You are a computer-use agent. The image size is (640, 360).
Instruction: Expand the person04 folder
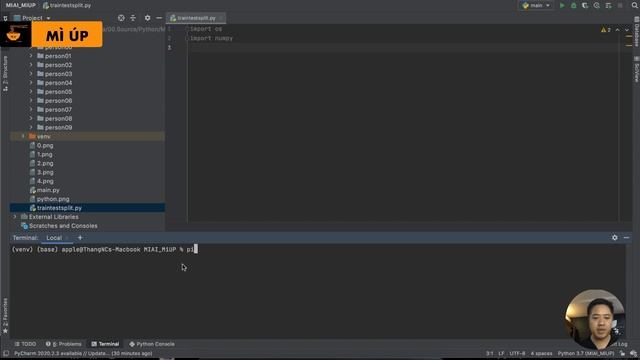pos(31,83)
